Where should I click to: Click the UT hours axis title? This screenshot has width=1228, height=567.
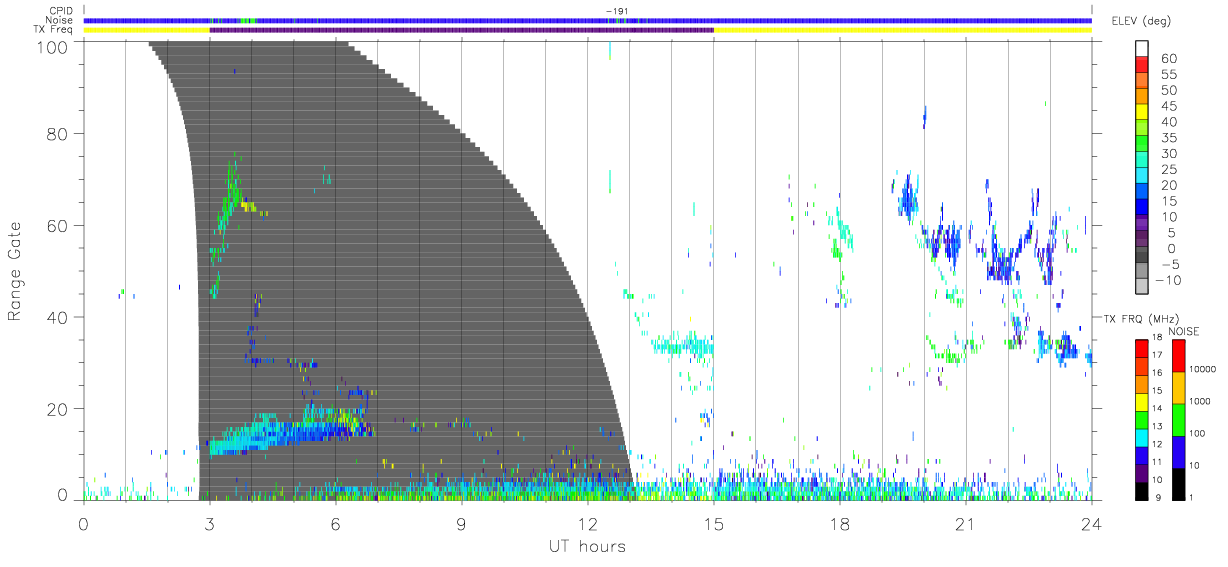[587, 547]
